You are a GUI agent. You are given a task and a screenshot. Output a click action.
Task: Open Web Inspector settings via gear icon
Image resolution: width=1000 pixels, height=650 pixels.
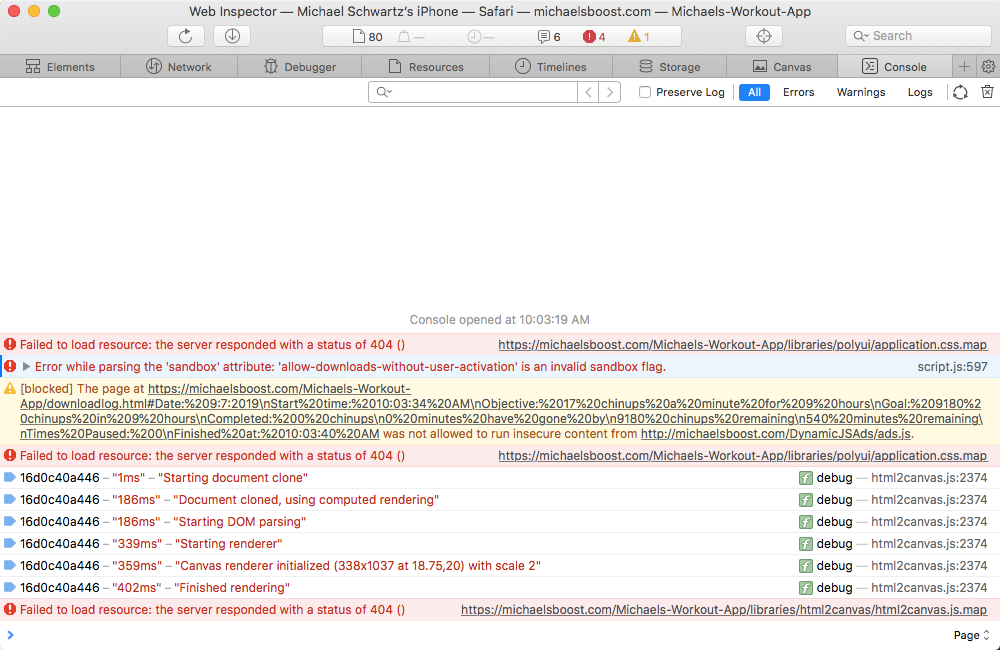pyautogui.click(x=988, y=65)
